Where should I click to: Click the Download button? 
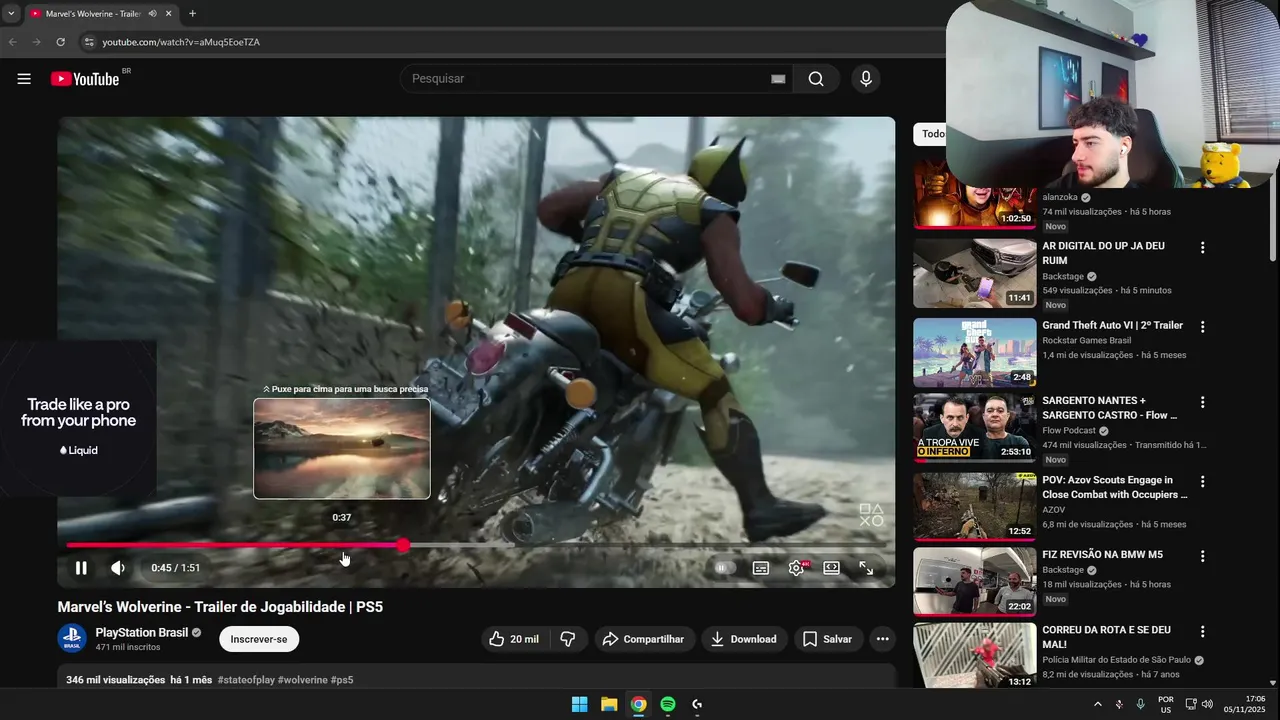tap(744, 639)
